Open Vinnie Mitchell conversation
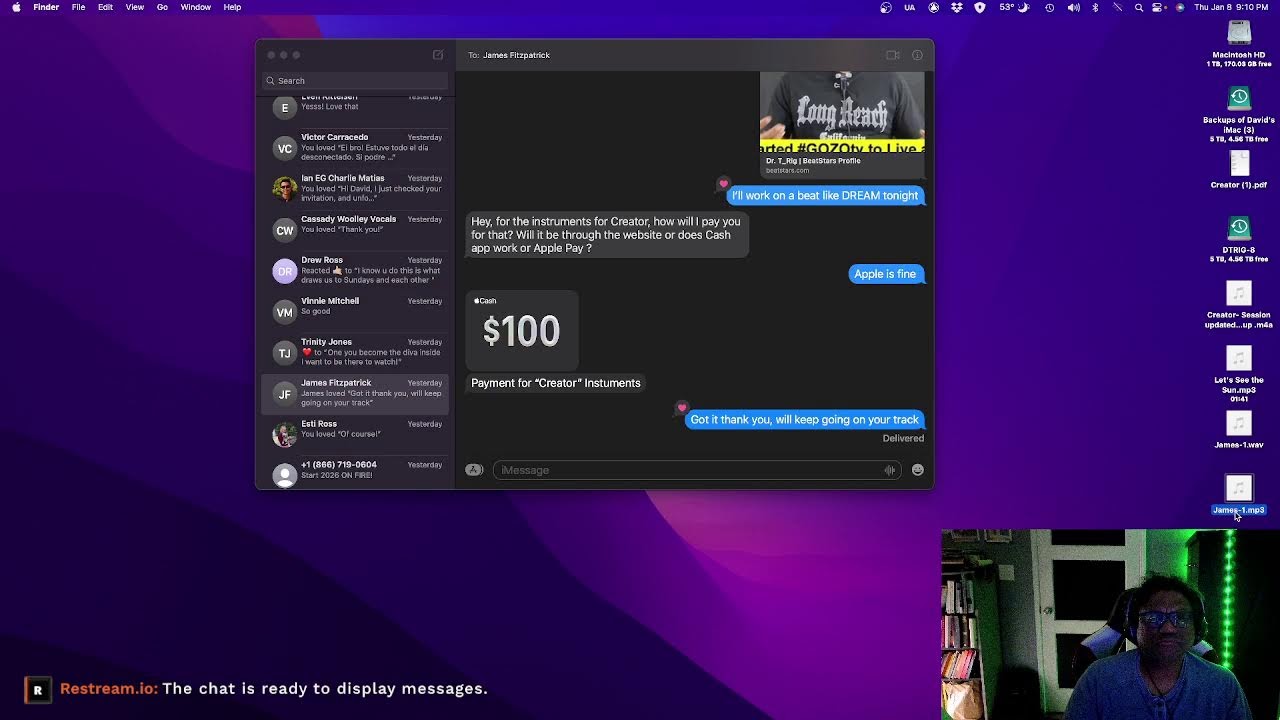 point(355,312)
